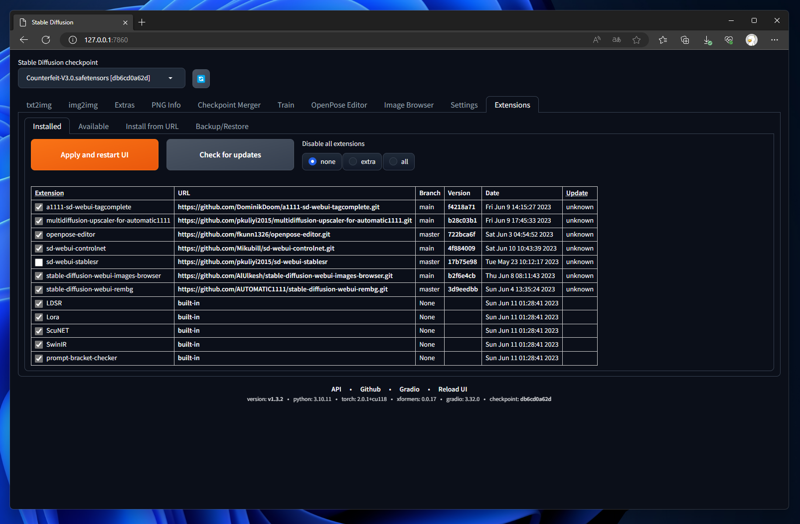Click the Extension column header
Viewport: 800px width, 524px height.
click(x=49, y=193)
